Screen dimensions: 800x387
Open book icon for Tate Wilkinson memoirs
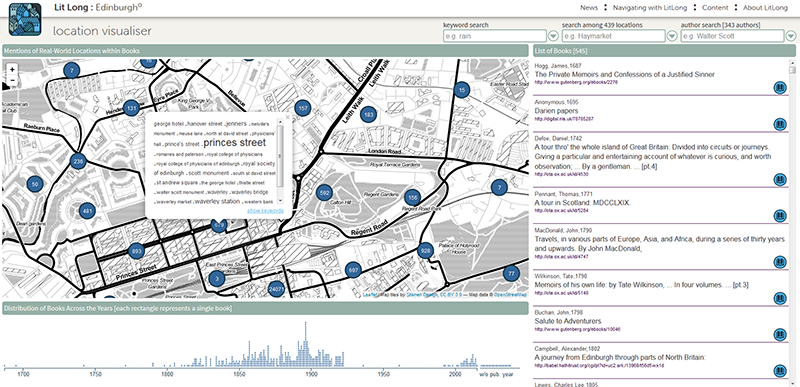coord(780,298)
